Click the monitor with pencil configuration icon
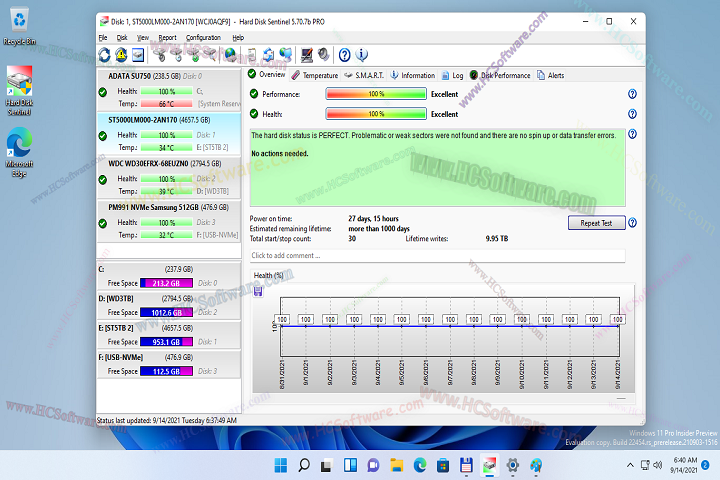This screenshot has width=720, height=480. tap(306, 55)
